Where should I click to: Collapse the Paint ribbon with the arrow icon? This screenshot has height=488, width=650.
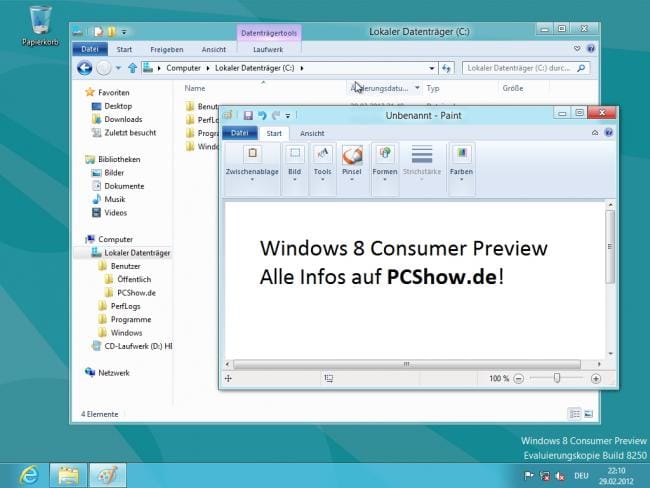pos(595,133)
